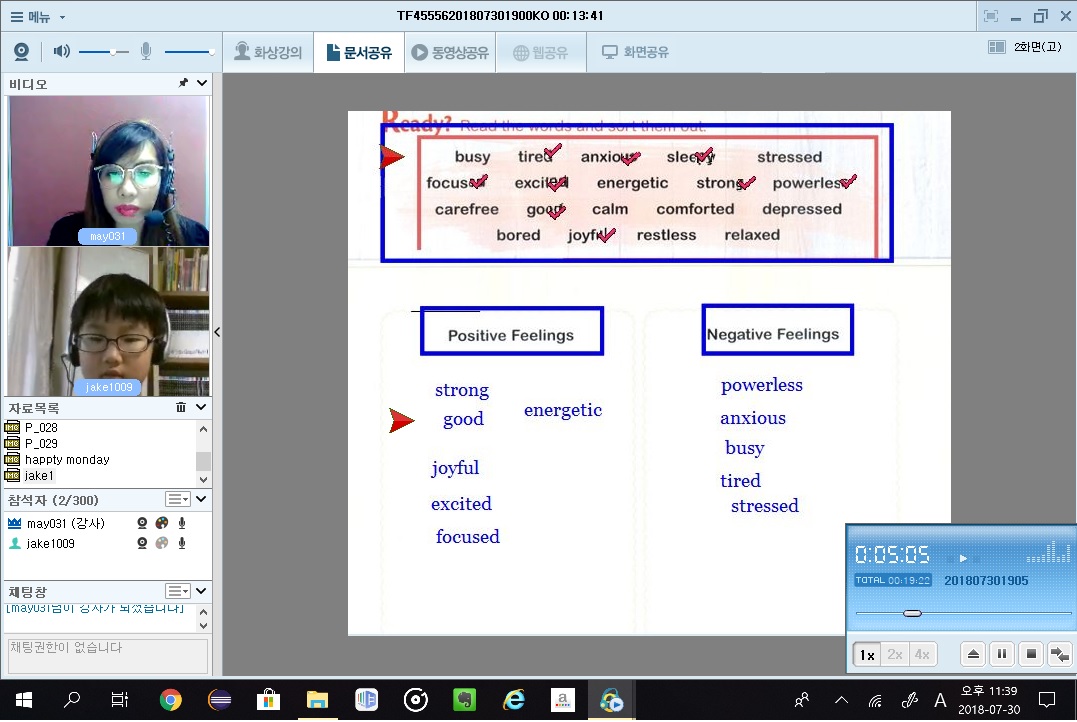Select happty monday in file list
The image size is (1077, 722).
[67, 460]
